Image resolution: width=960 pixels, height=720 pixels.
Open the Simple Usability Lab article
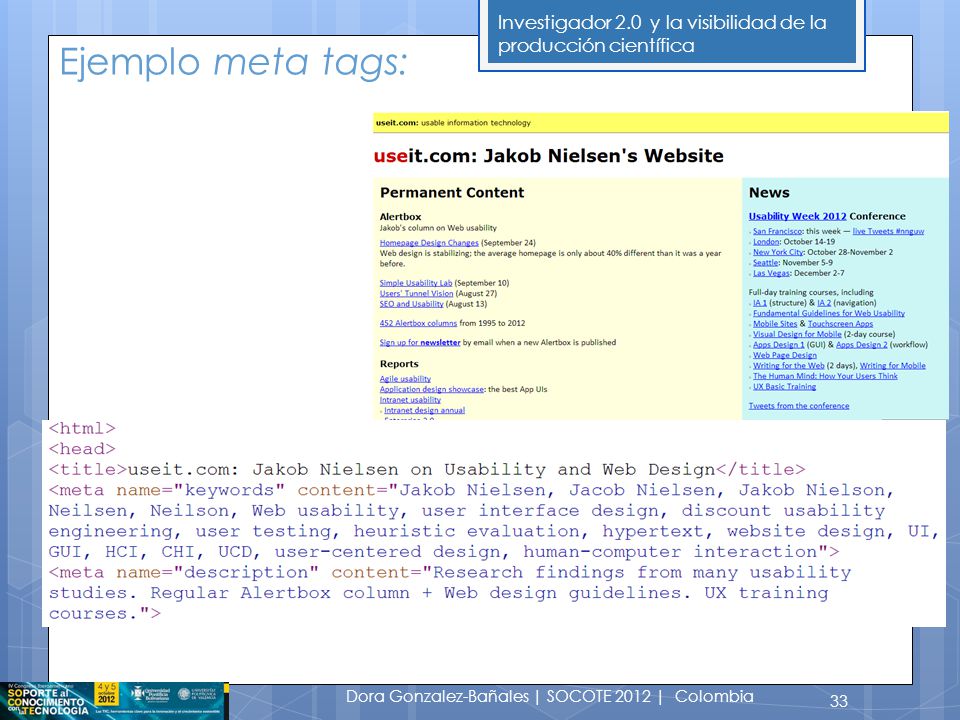tap(416, 283)
